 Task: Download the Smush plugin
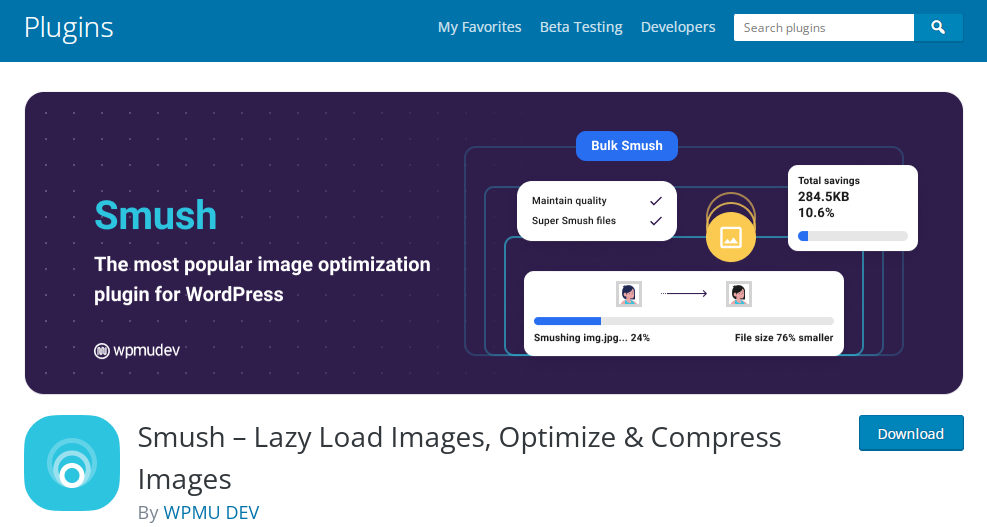[x=911, y=433]
